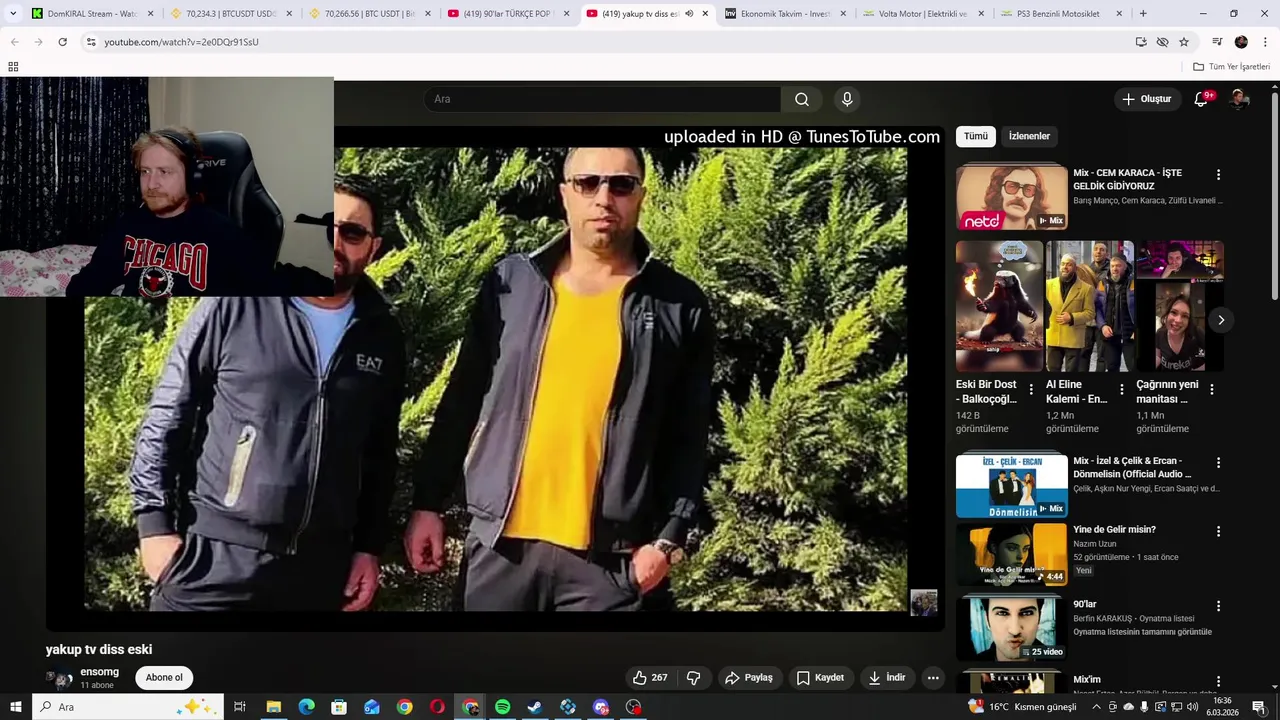Screen dimensions: 1280x720
Task: Open Microsoft Edge from the taskbar
Action: point(306,707)
